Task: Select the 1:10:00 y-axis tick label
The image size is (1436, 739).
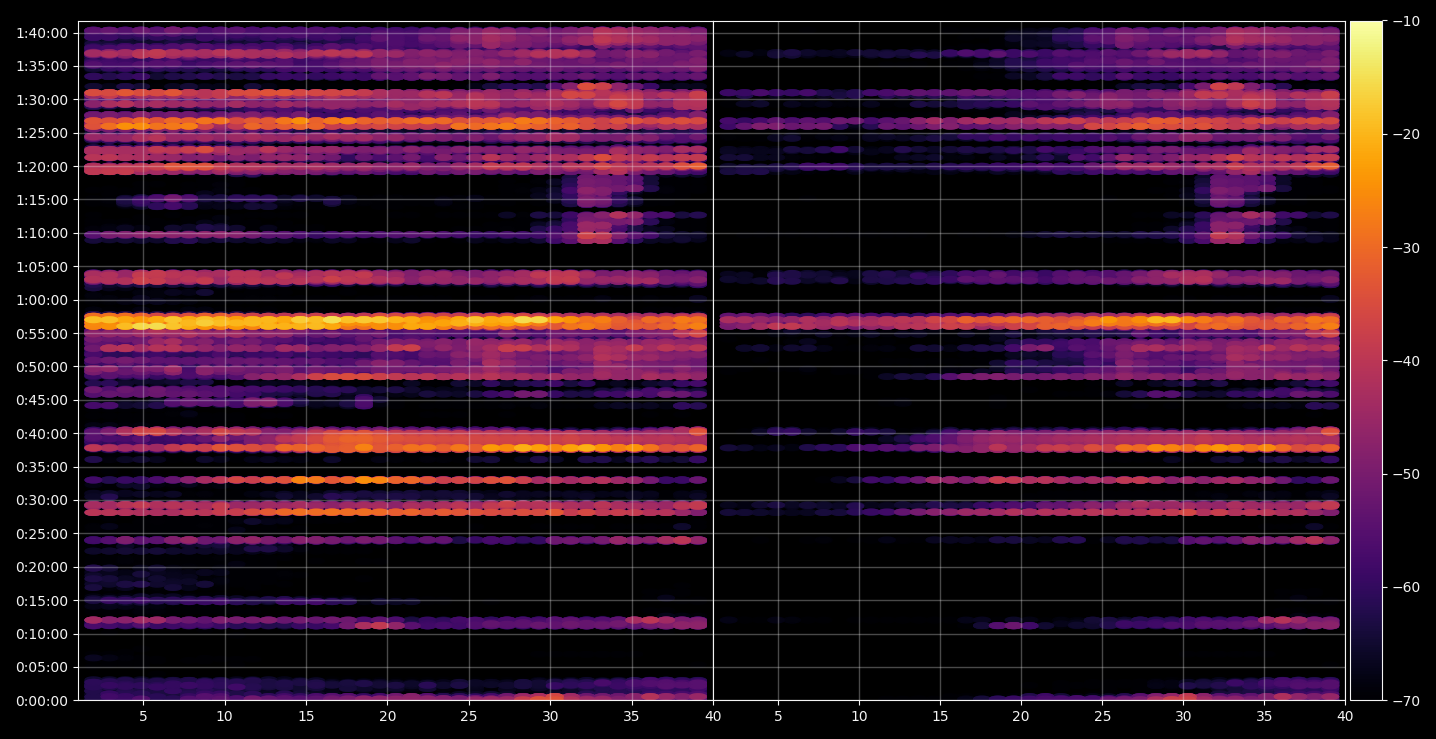Action: [x=42, y=233]
